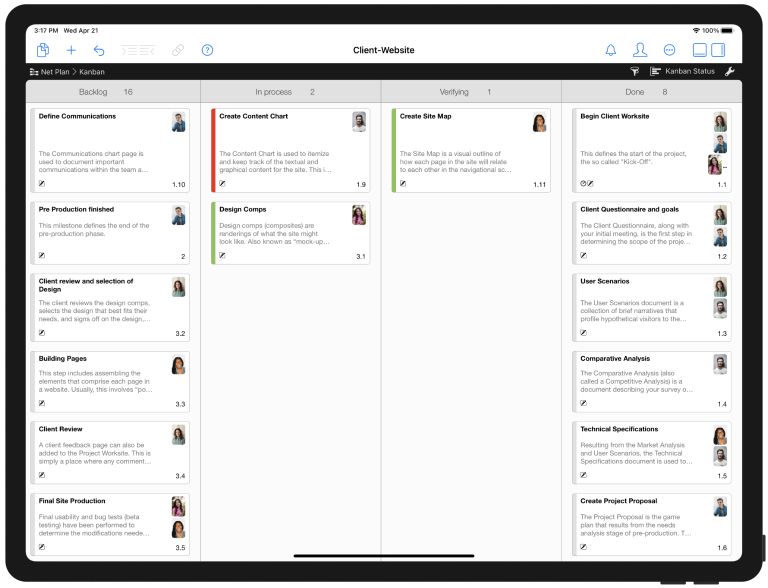This screenshot has width=768, height=588.
Task: Click clock icon on Begin Client Worksite card
Action: [x=583, y=184]
